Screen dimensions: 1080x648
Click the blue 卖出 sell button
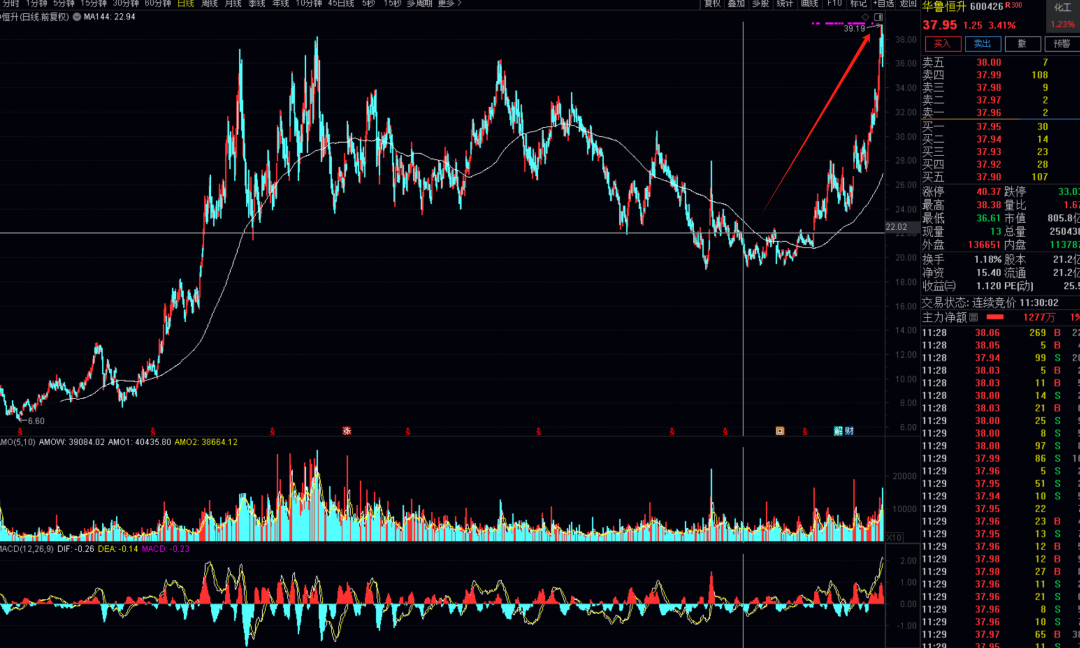982,44
